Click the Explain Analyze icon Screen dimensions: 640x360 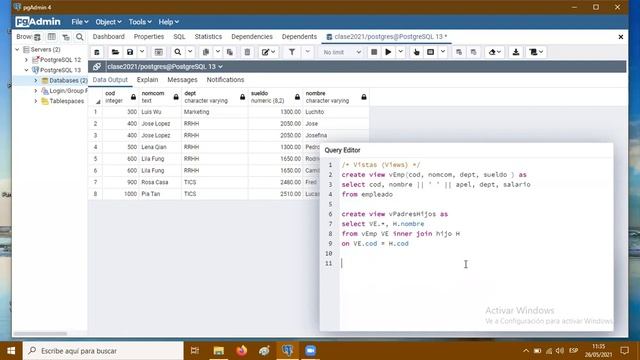431,52
